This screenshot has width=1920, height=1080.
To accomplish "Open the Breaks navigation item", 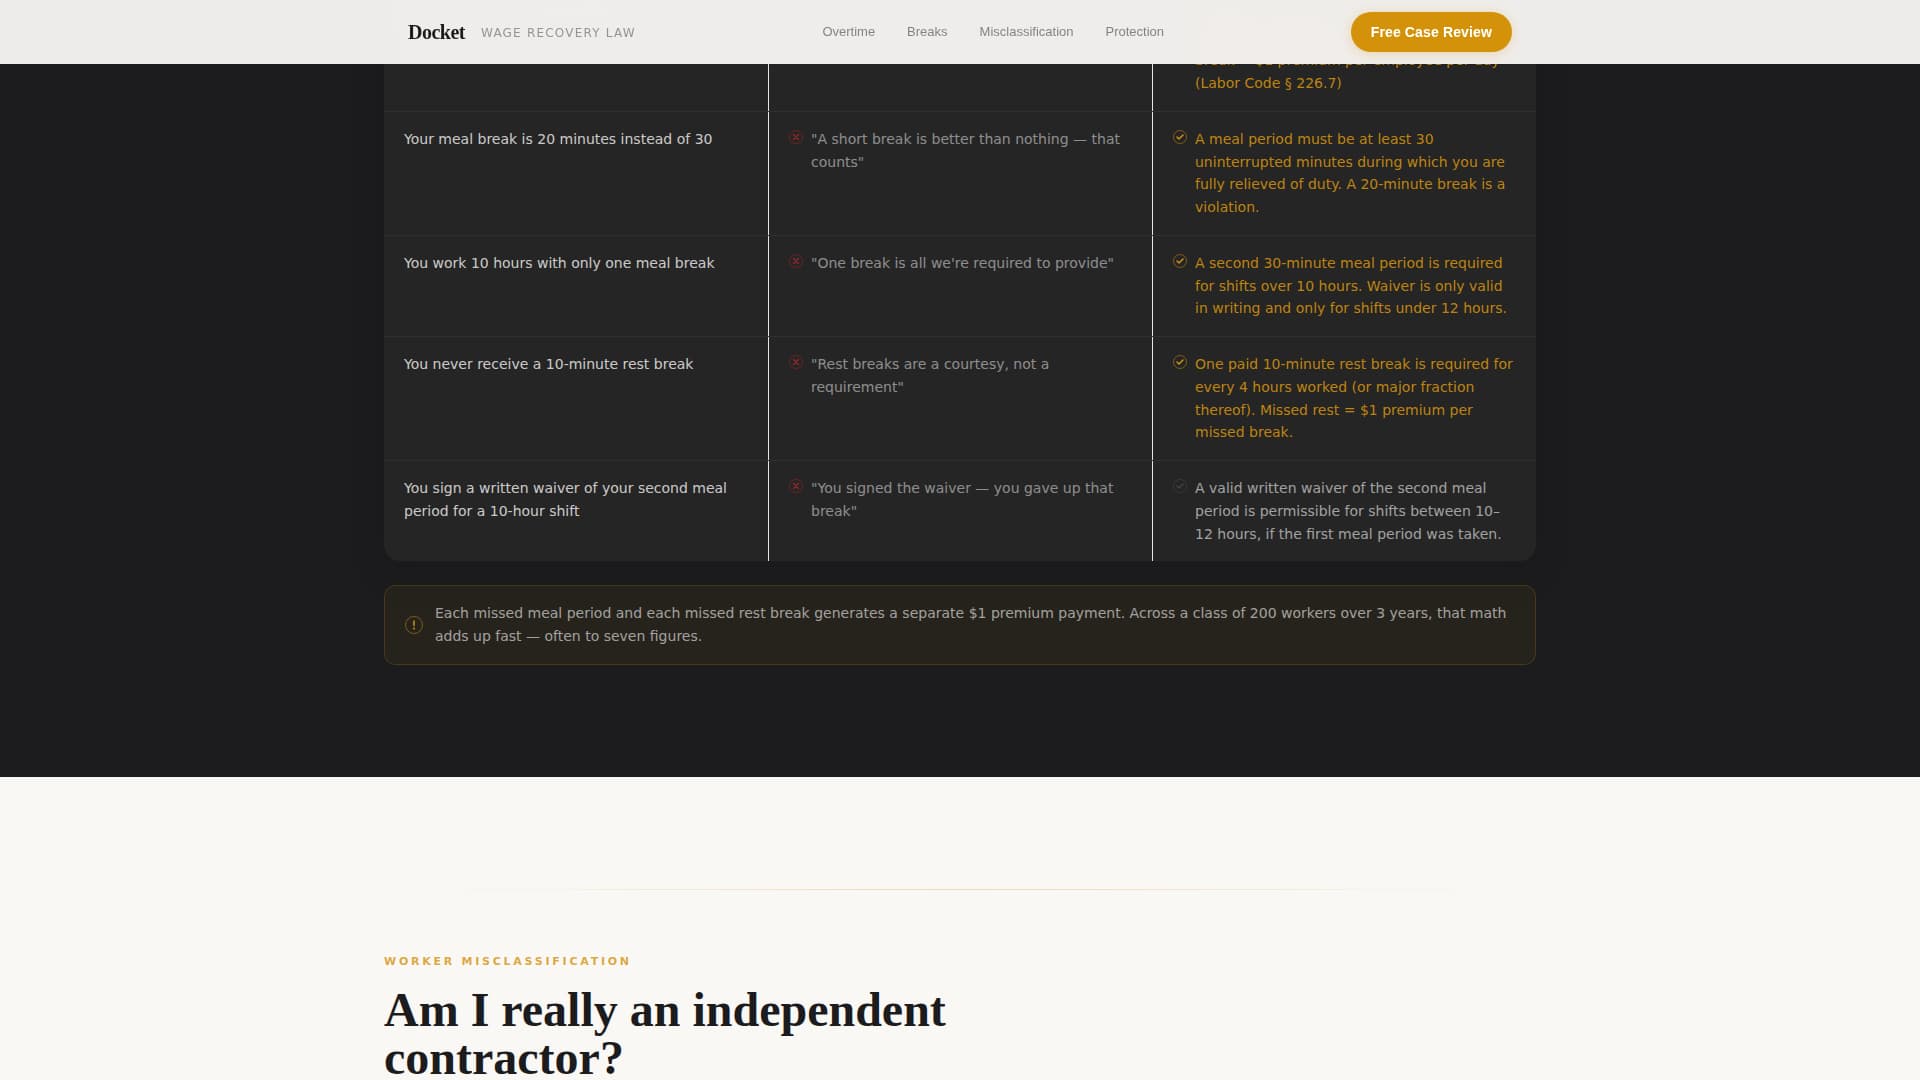I will (x=926, y=31).
